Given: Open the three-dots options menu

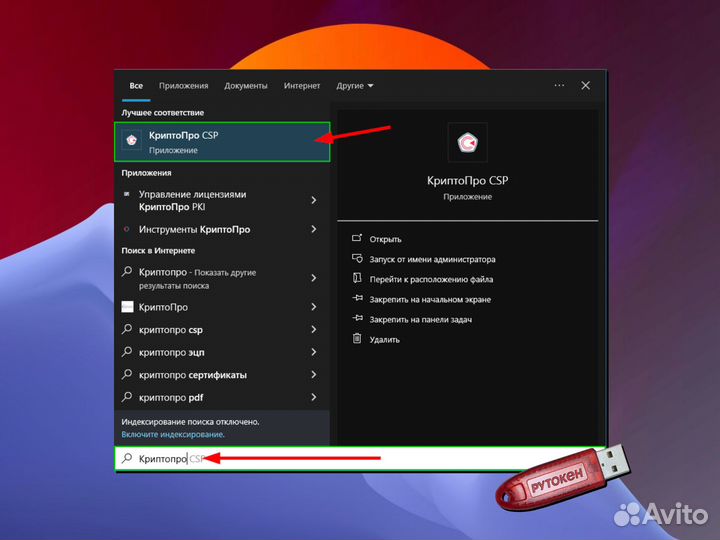Looking at the screenshot, I should 559,85.
